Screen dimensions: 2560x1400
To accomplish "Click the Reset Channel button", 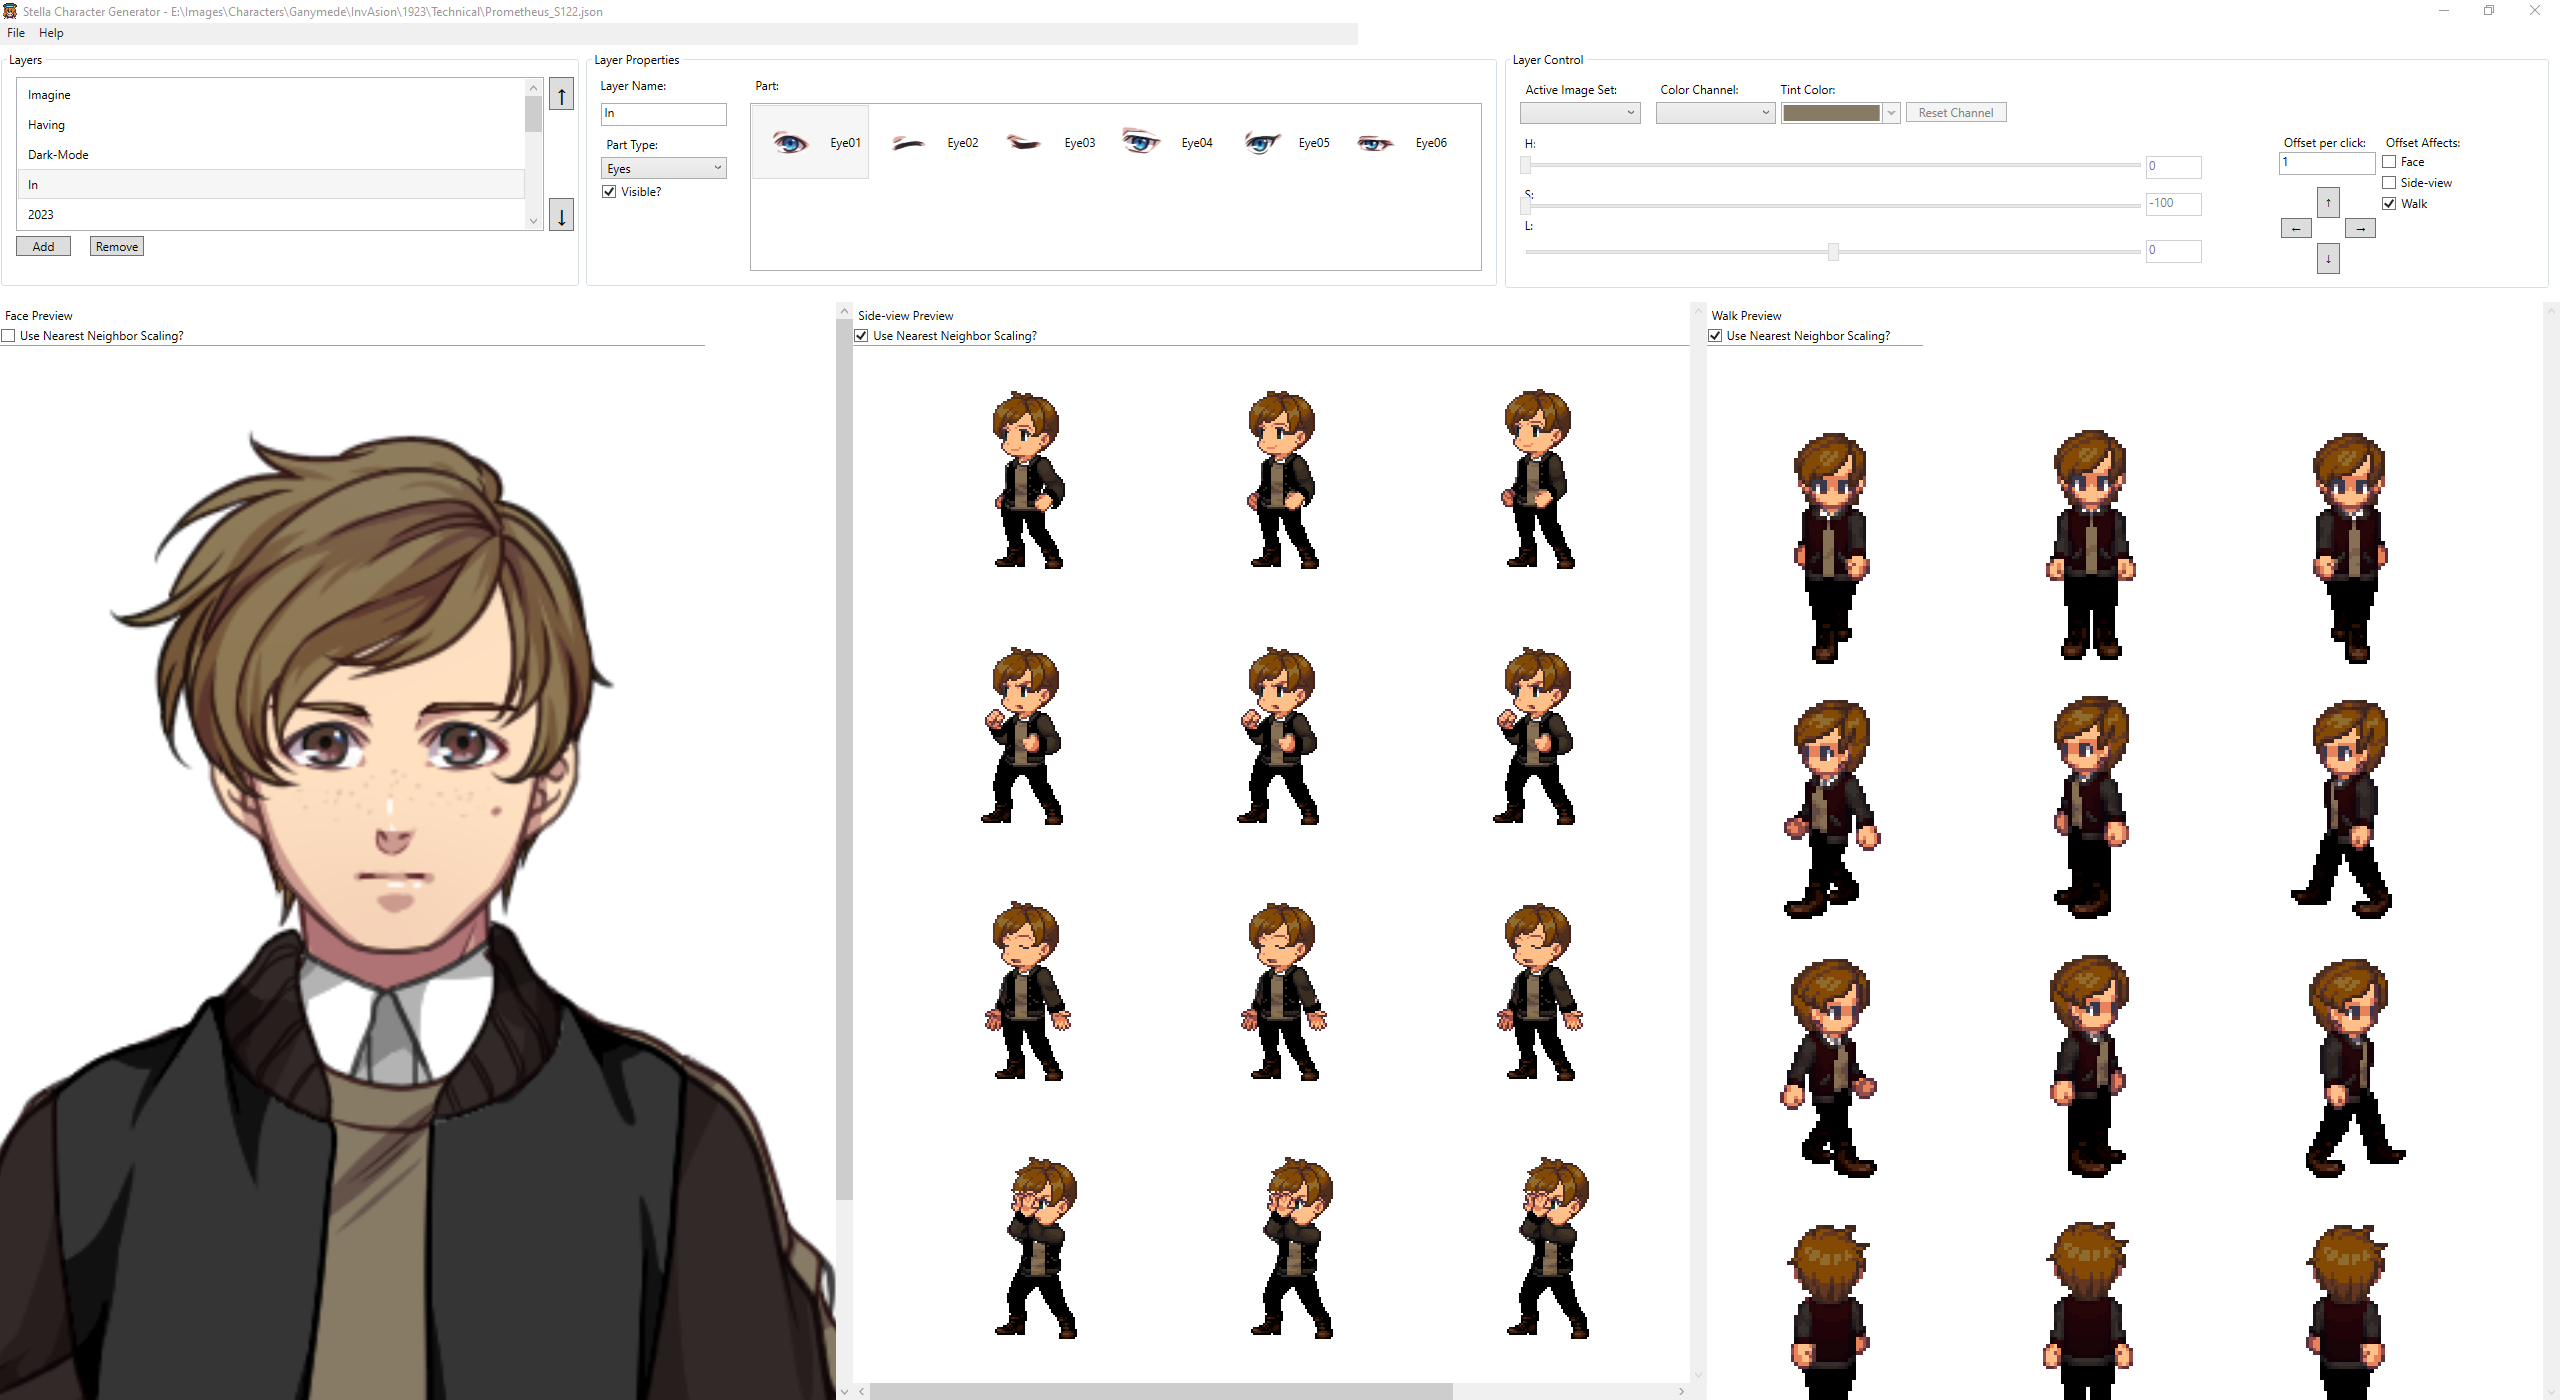I will point(1955,113).
